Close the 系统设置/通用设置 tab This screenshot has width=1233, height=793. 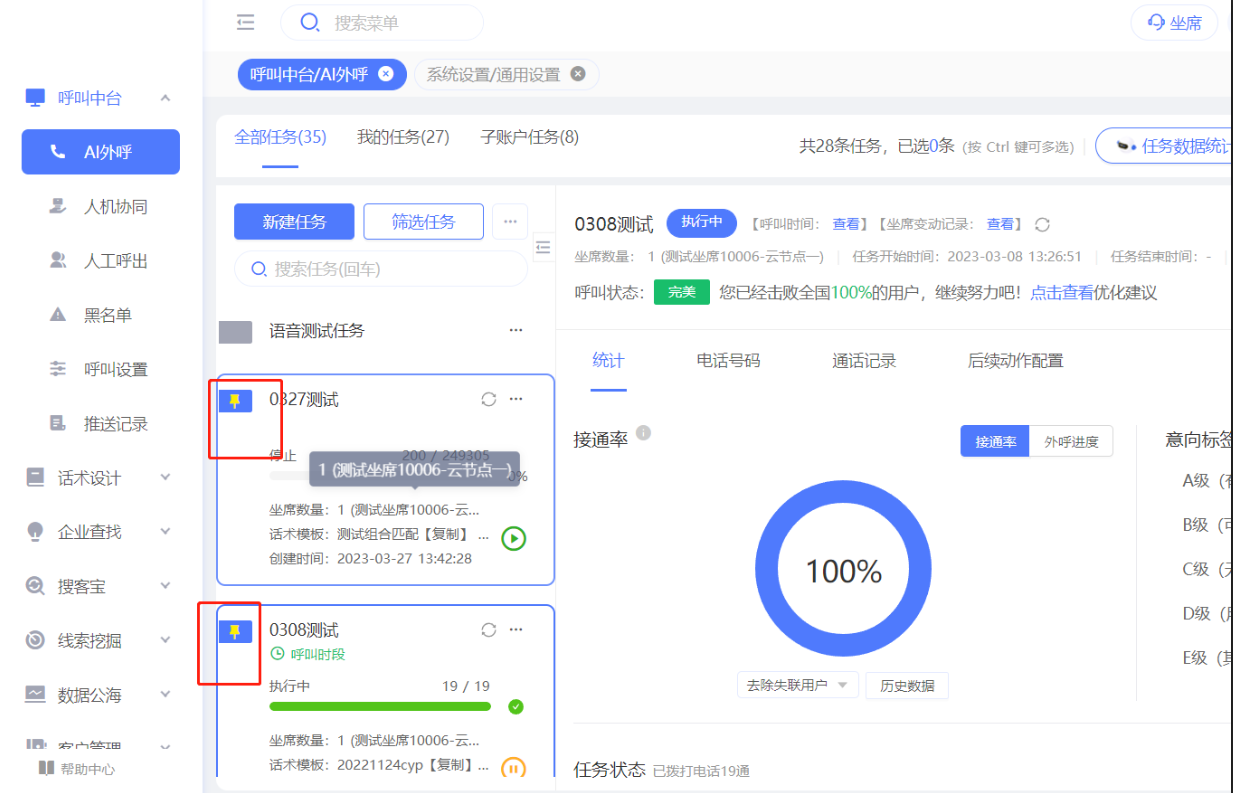[577, 74]
